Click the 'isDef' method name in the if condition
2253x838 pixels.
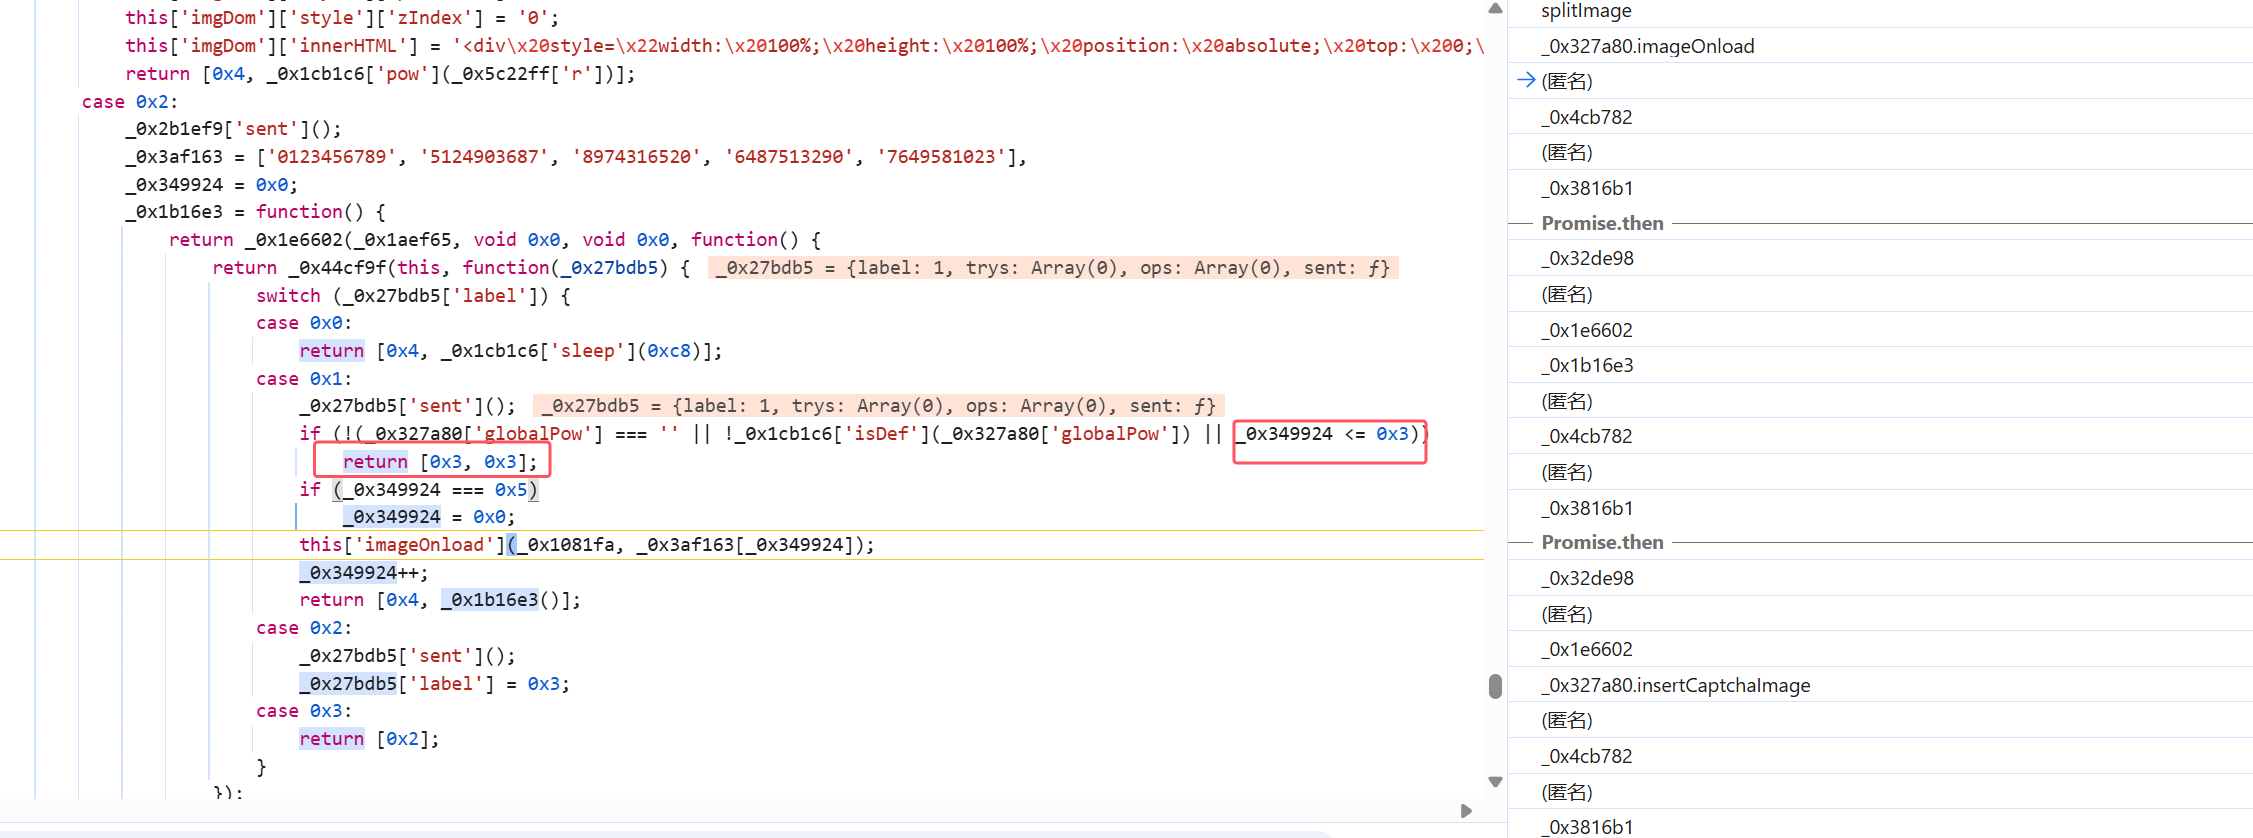click(881, 434)
